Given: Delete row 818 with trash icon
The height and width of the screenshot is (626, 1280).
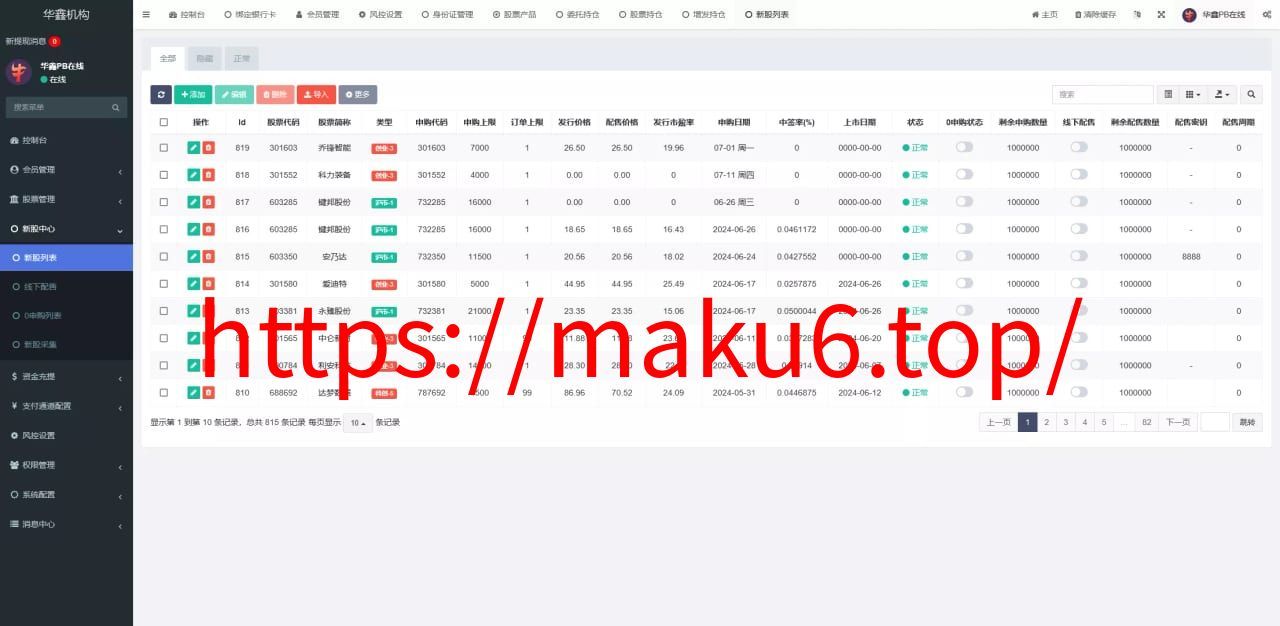Looking at the screenshot, I should point(208,175).
